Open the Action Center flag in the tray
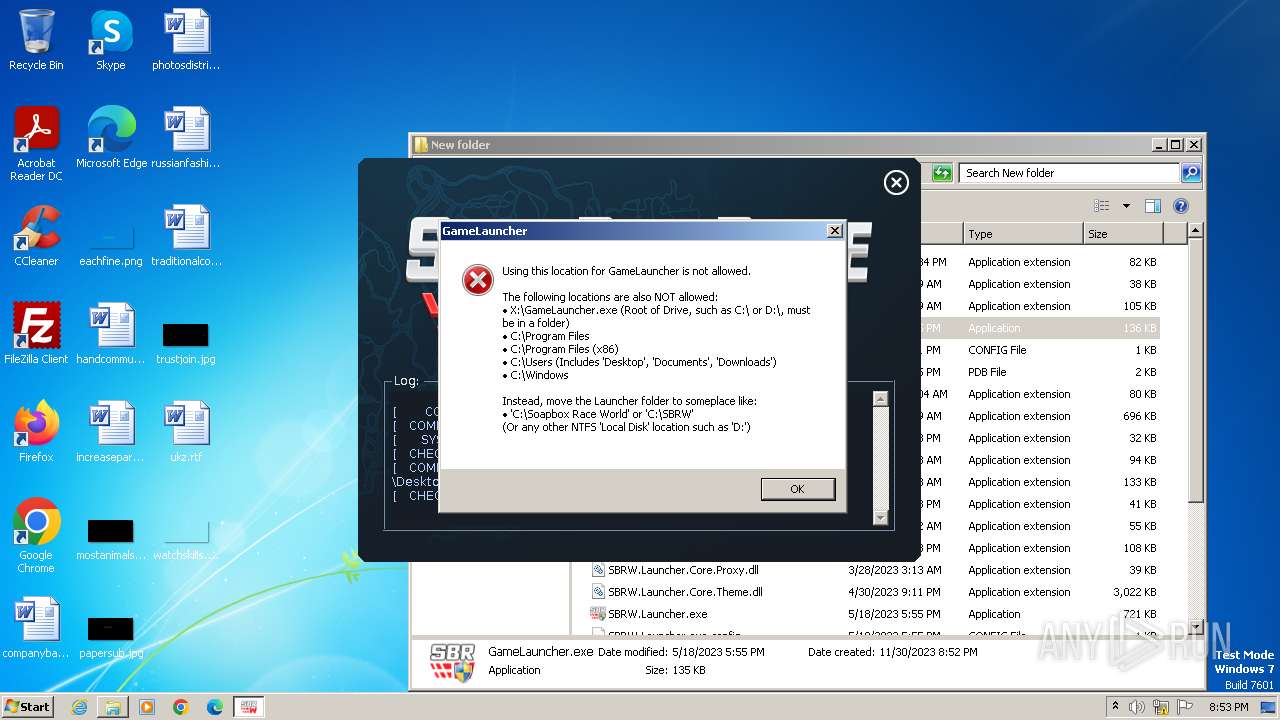1280x720 pixels. click(1187, 706)
